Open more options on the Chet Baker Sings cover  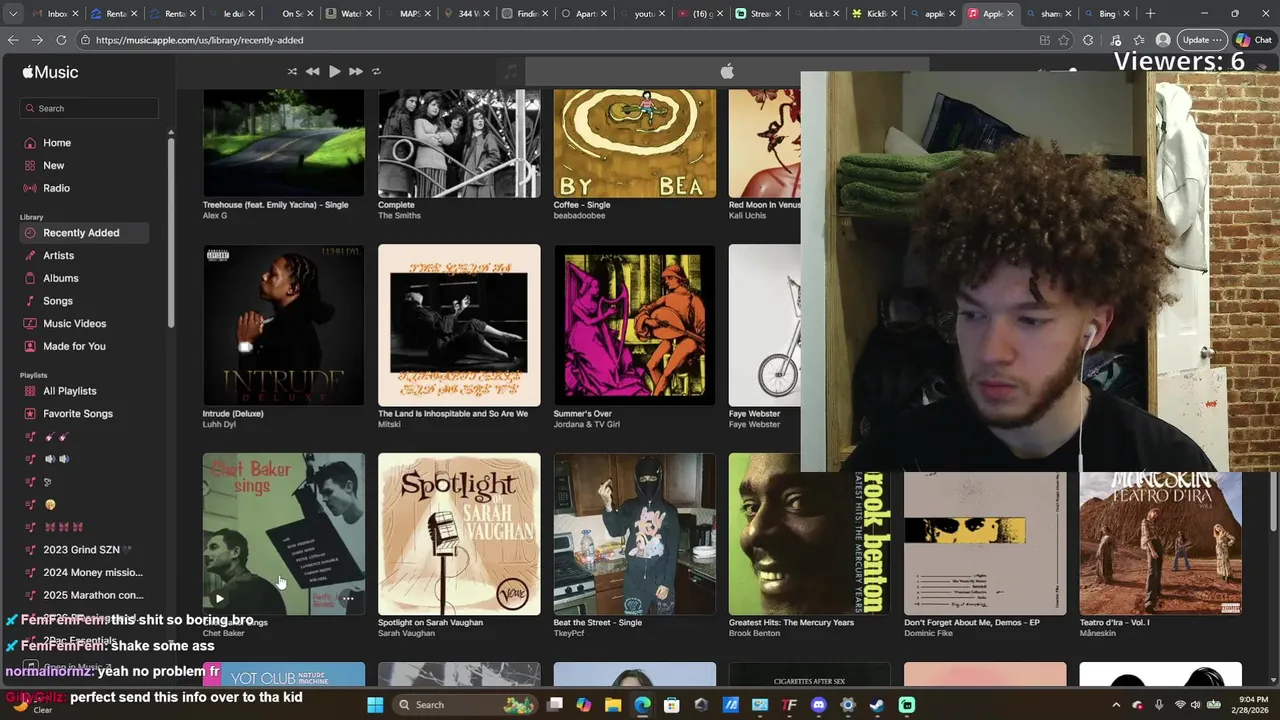348,599
